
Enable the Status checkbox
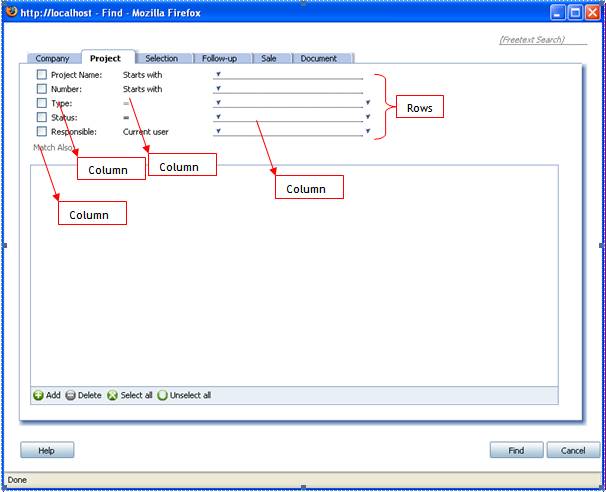(x=42, y=117)
